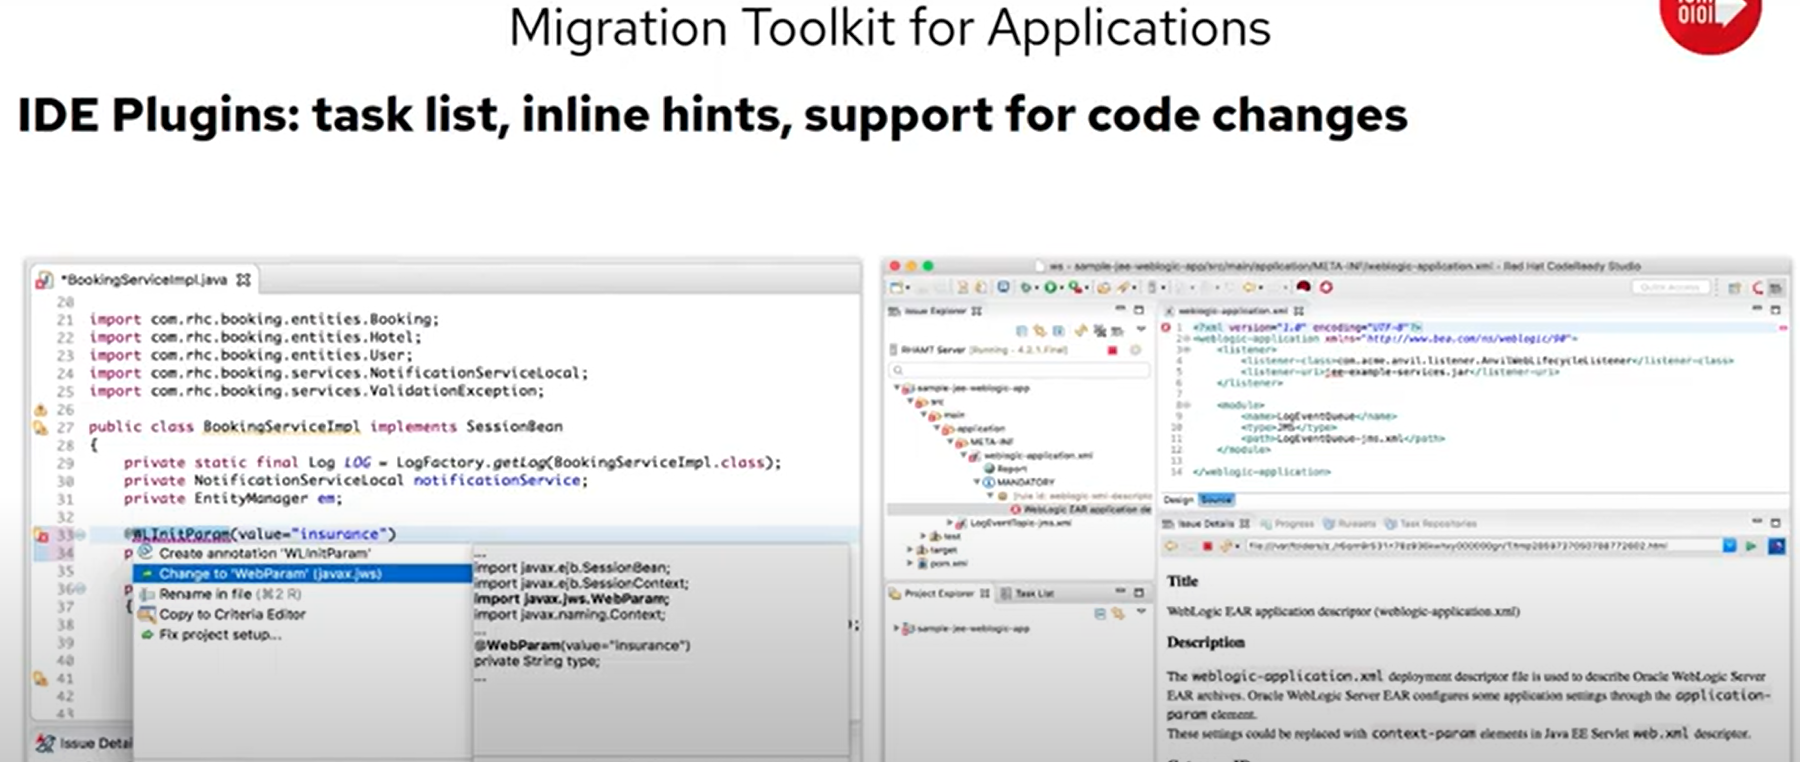
Task: Select weblogic-application.xml in Issue Explorer tree
Action: pyautogui.click(x=1038, y=455)
